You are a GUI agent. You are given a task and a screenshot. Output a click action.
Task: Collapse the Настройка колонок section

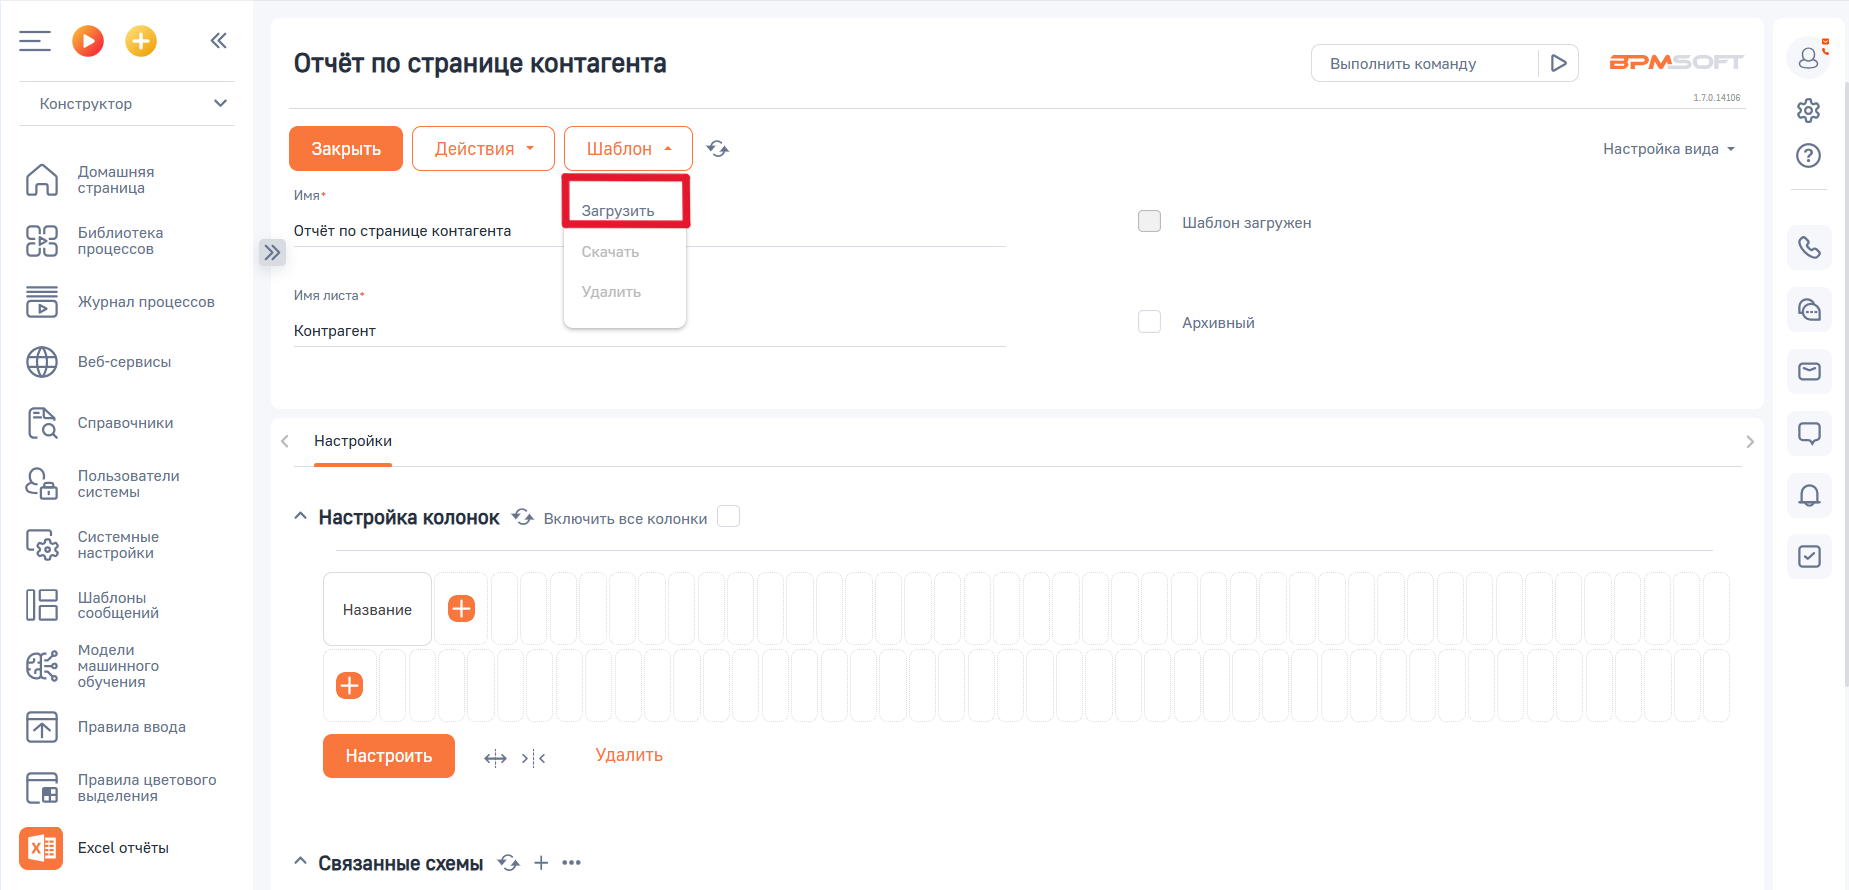[300, 517]
